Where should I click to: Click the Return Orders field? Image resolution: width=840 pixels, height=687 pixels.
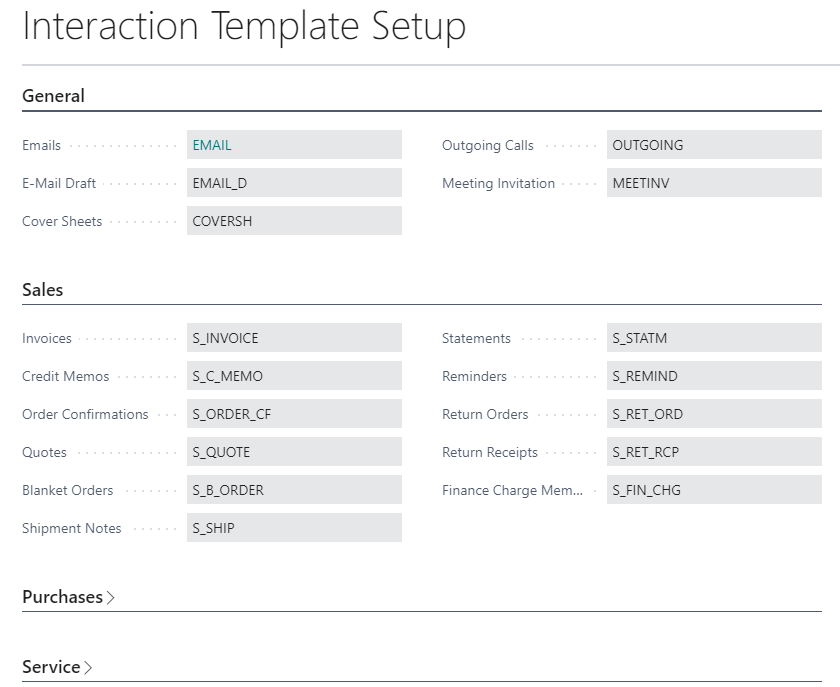pyautogui.click(x=714, y=414)
